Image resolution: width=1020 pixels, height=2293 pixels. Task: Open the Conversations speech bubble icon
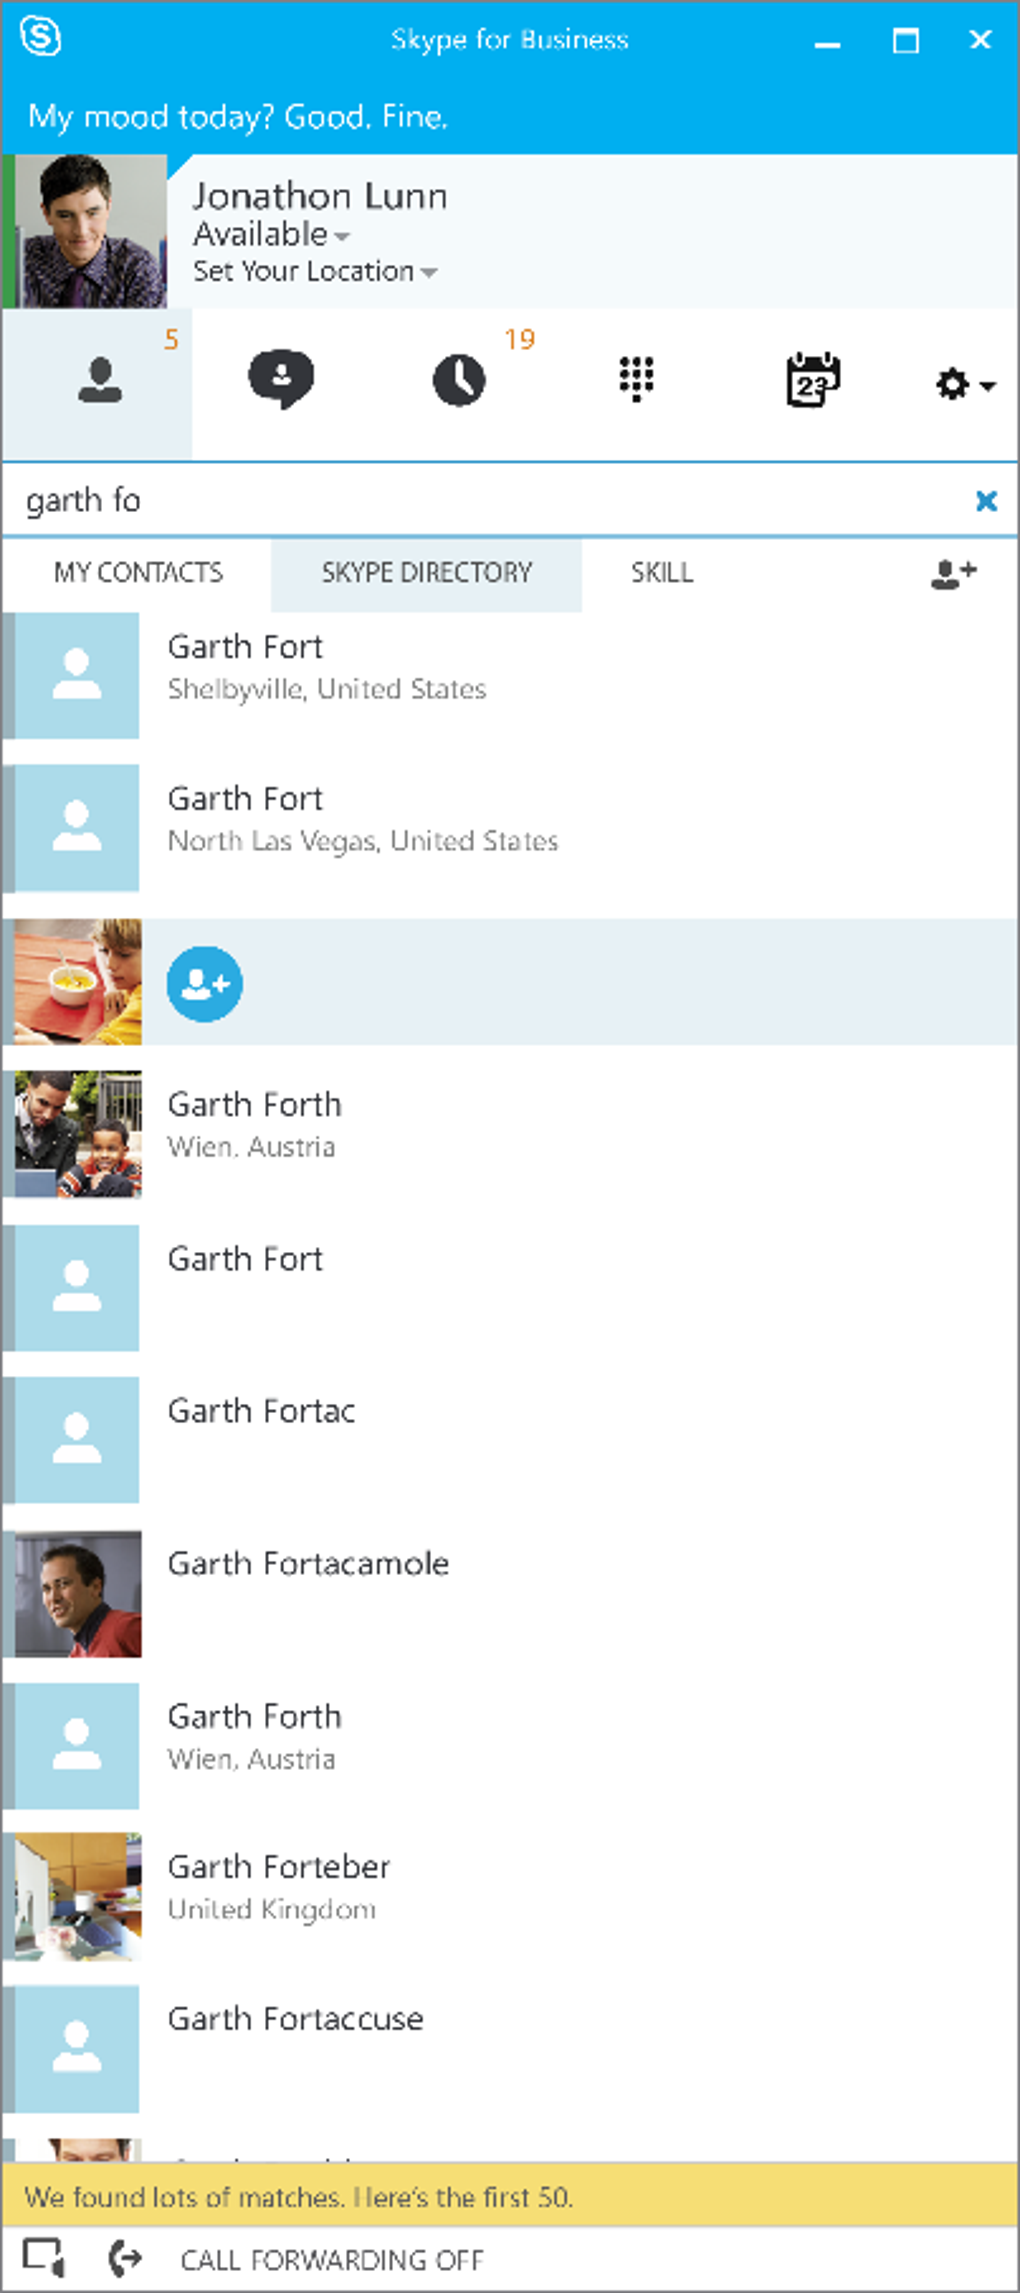click(x=281, y=379)
